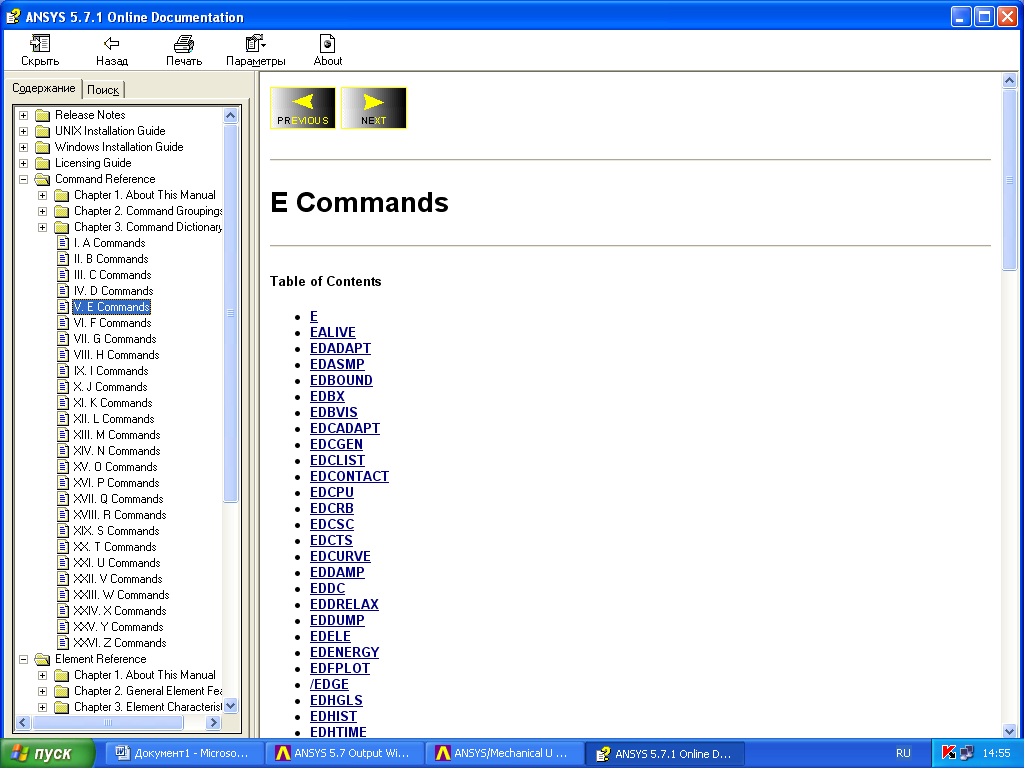Switch to the Содержание (Contents) tab

[44, 88]
